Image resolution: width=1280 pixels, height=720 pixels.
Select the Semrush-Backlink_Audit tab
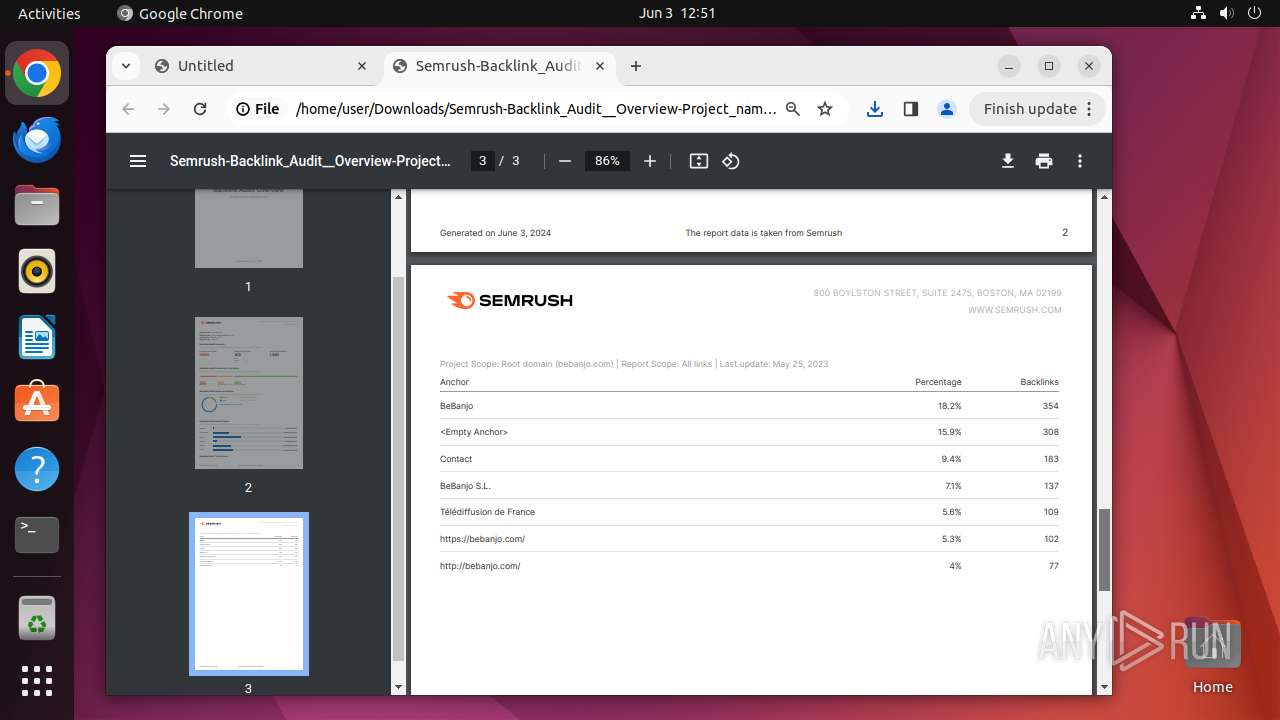click(499, 66)
